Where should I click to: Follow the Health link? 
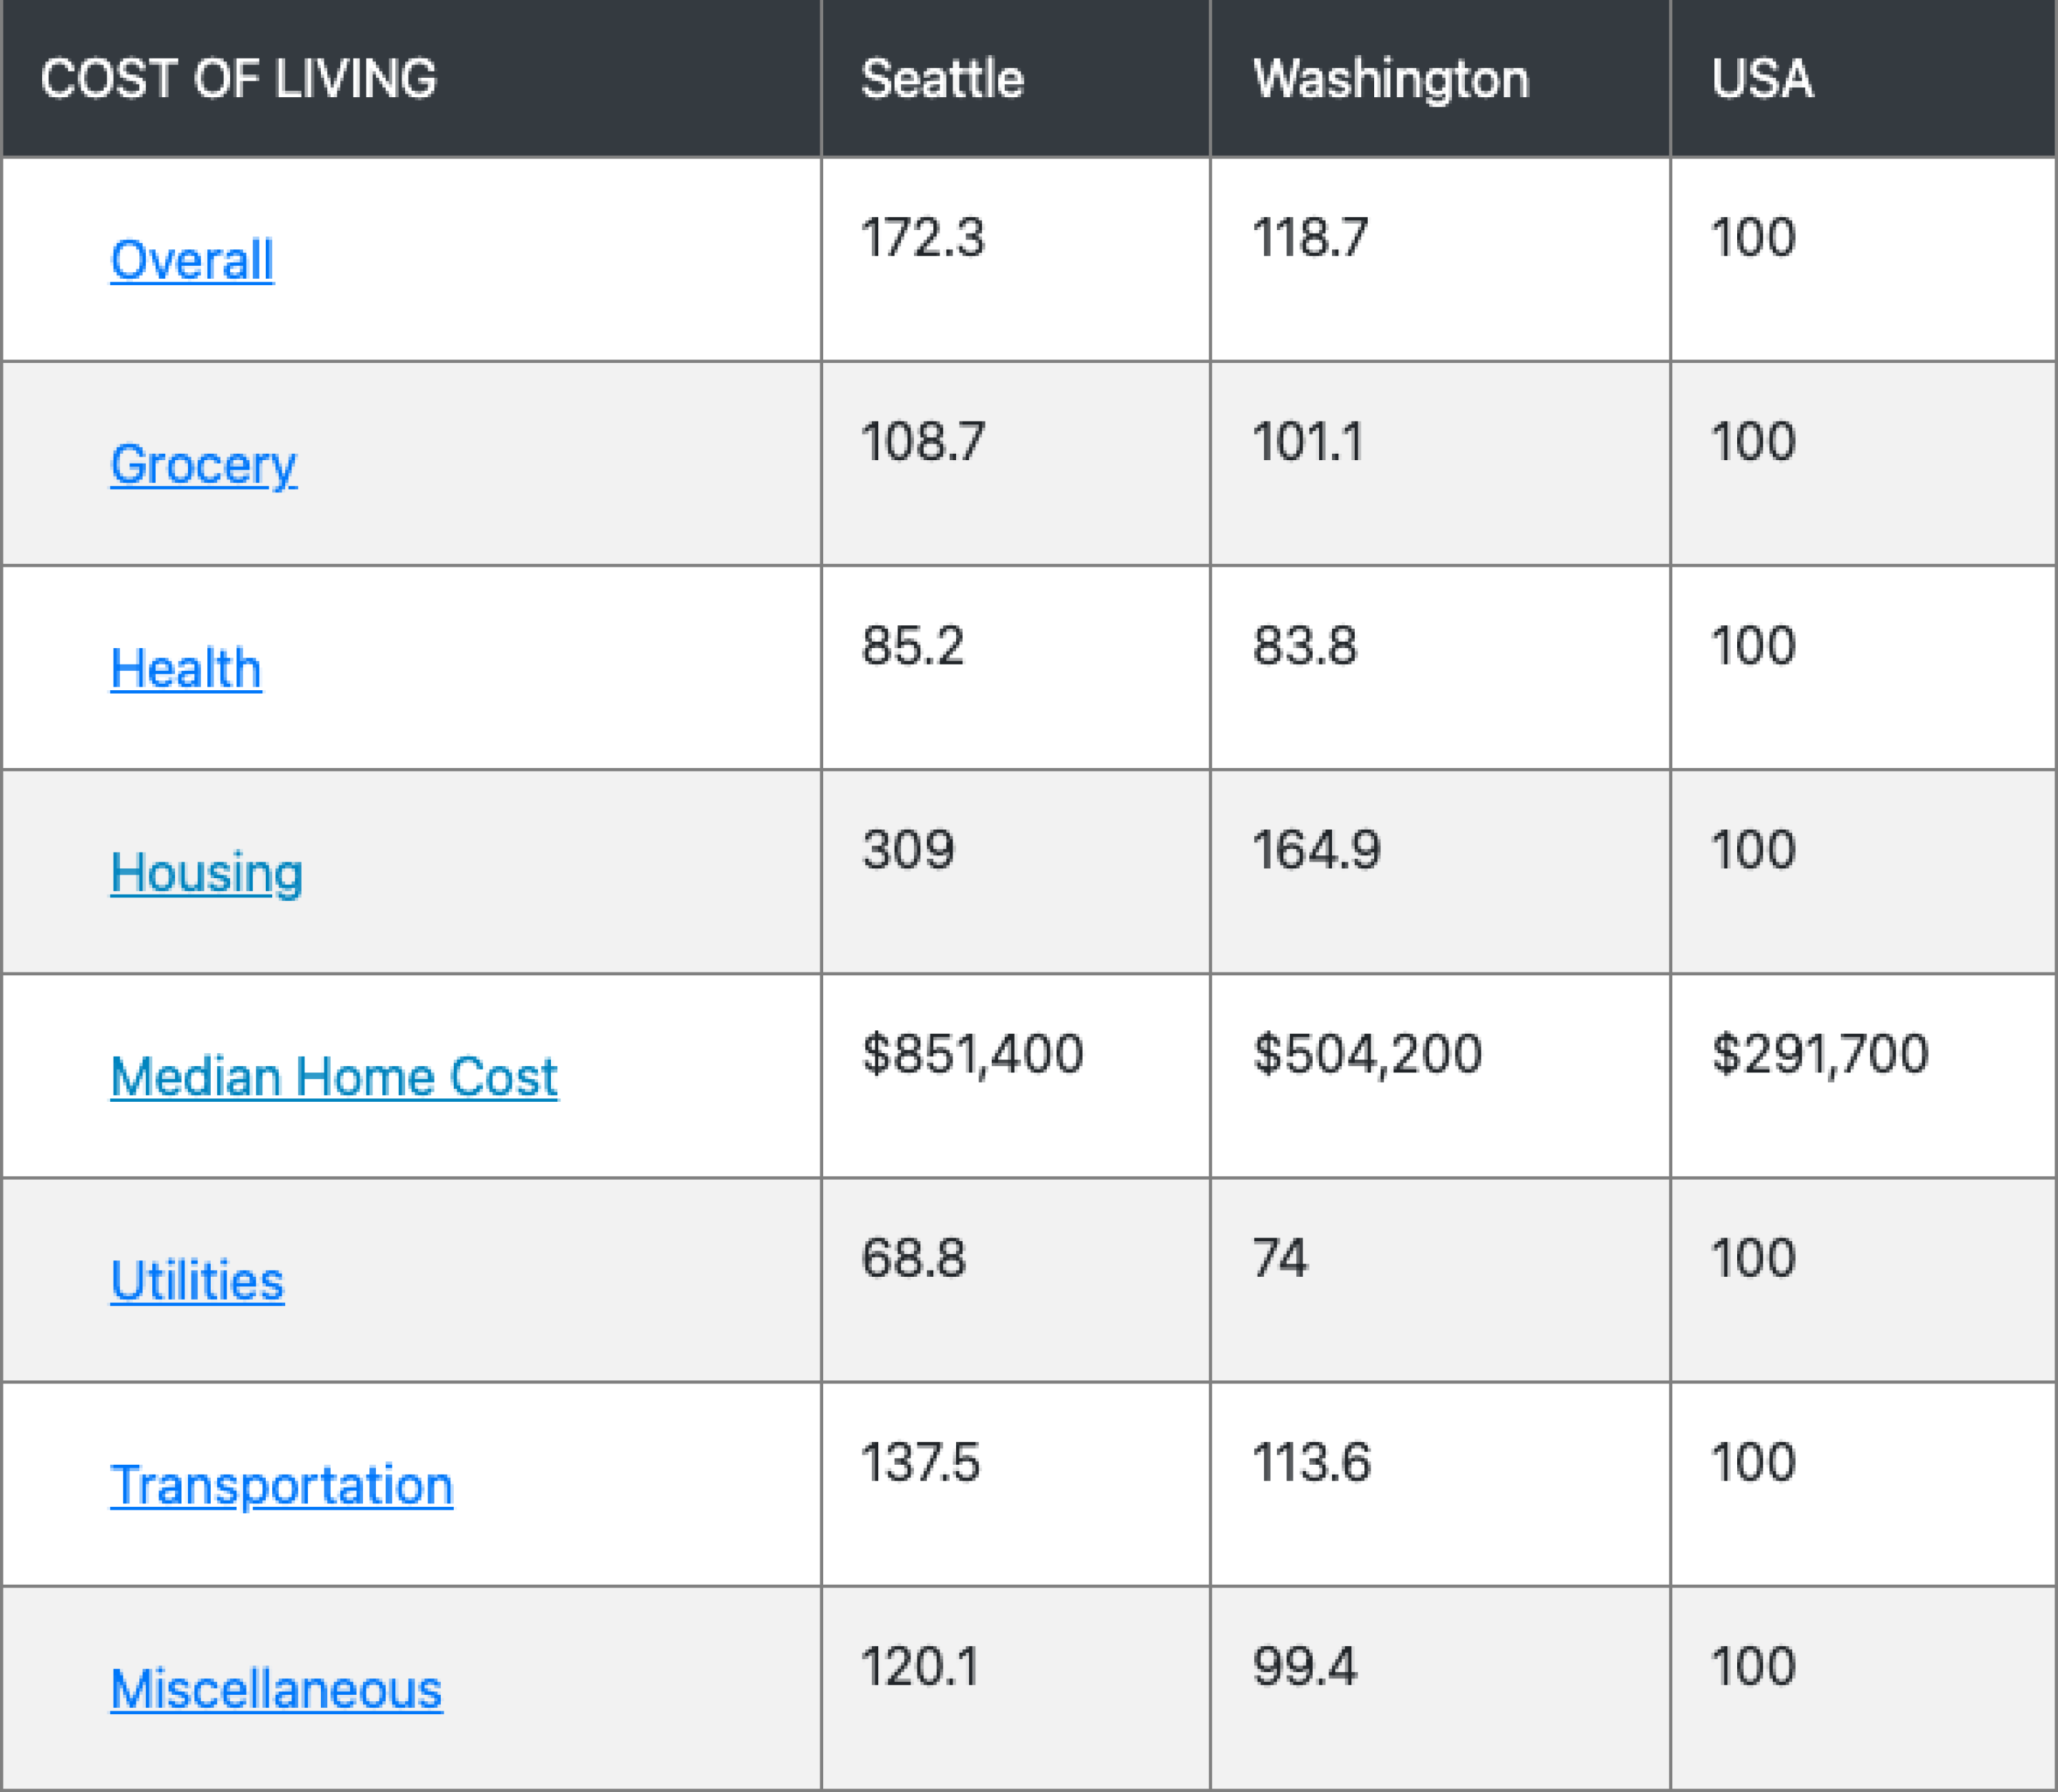(x=186, y=668)
